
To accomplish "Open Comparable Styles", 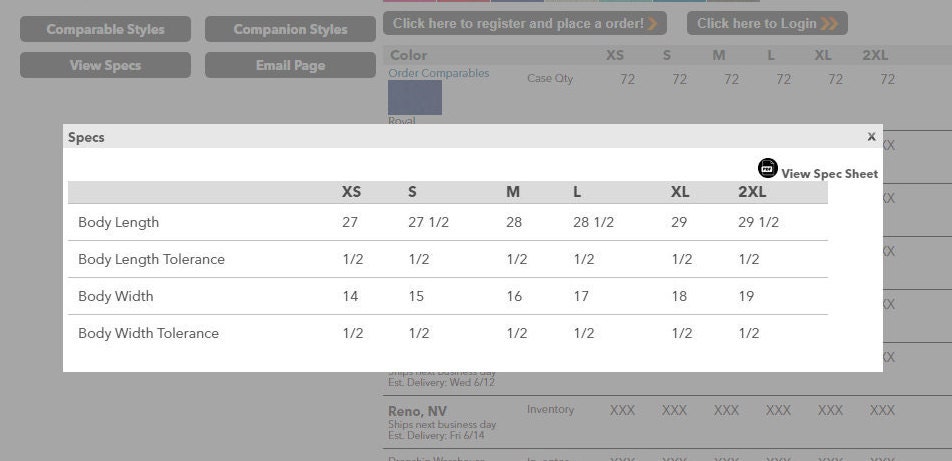I will [106, 29].
